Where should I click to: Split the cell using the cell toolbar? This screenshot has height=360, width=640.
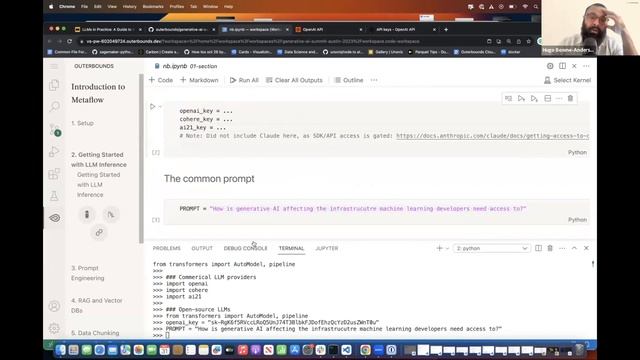548,98
